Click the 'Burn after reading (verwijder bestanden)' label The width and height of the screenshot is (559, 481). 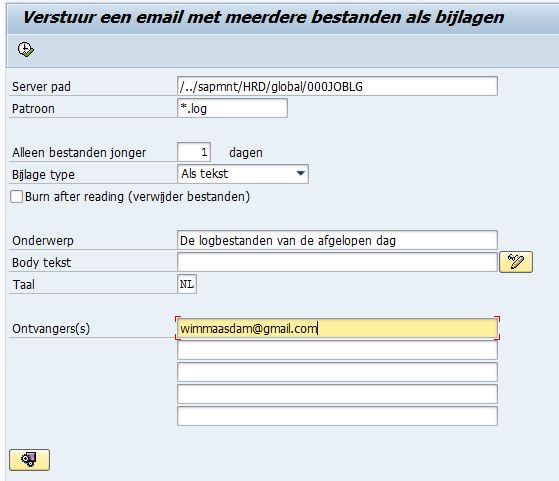click(x=137, y=196)
